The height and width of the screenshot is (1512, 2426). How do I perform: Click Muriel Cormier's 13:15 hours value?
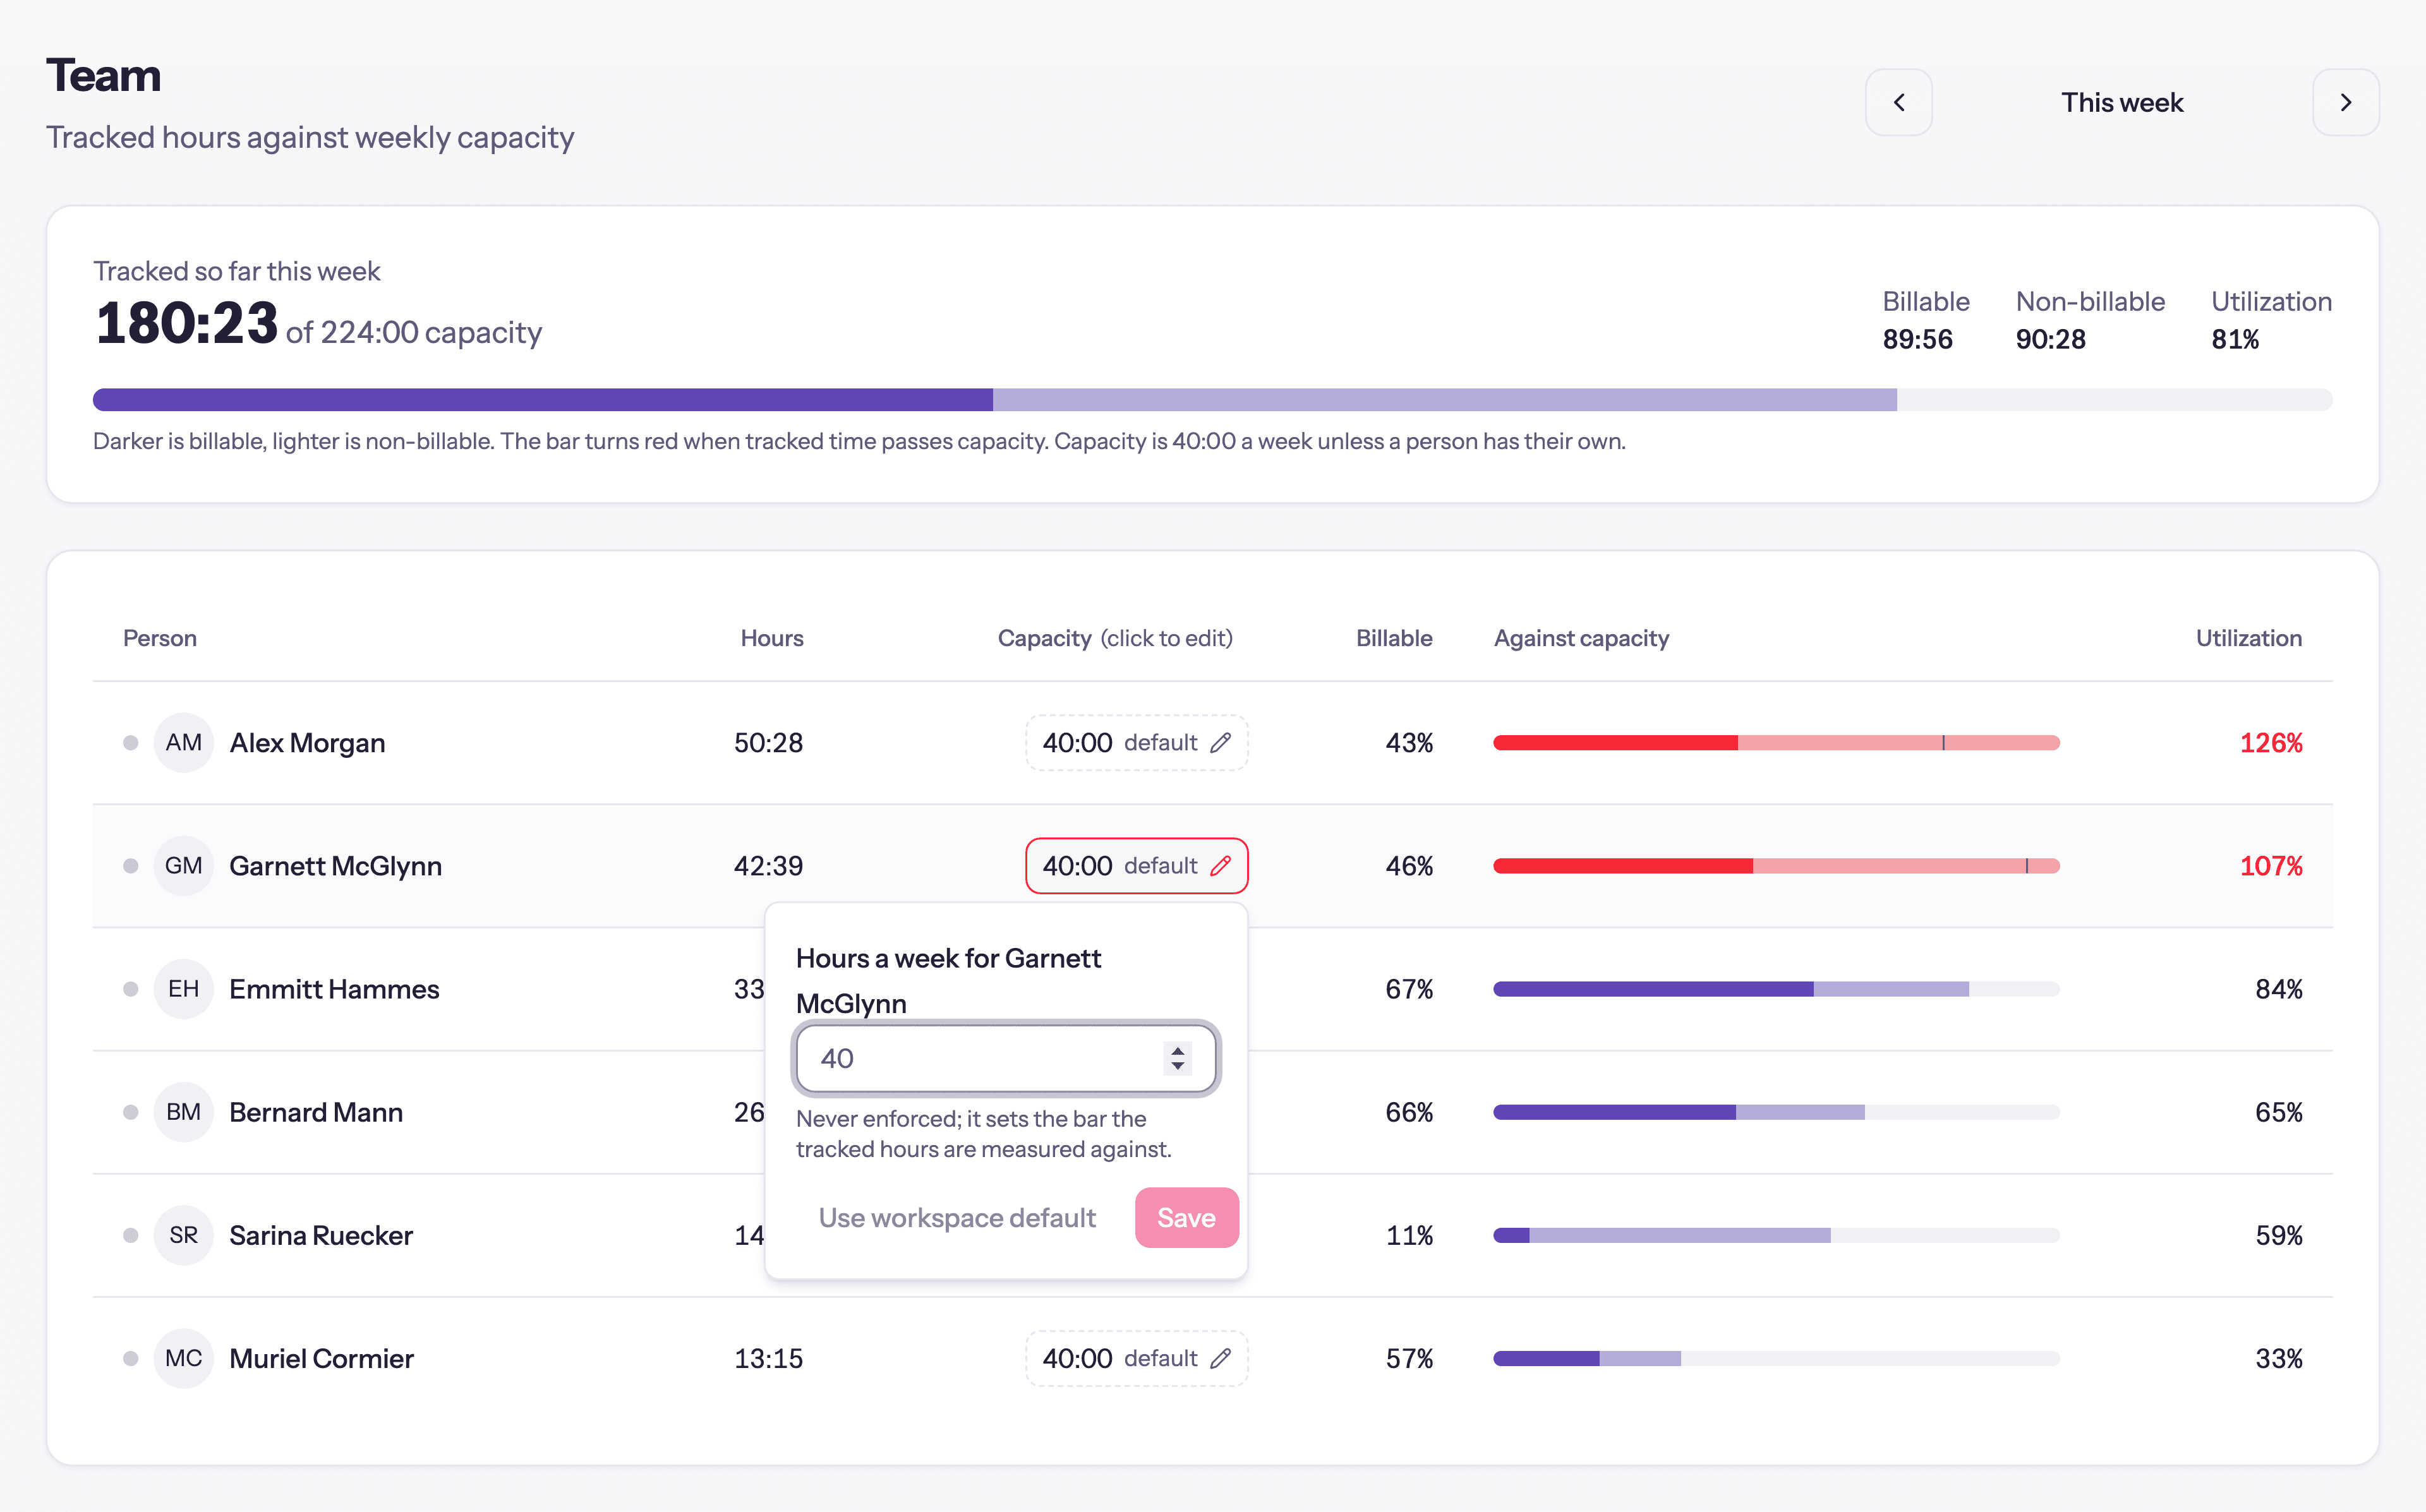tap(768, 1359)
